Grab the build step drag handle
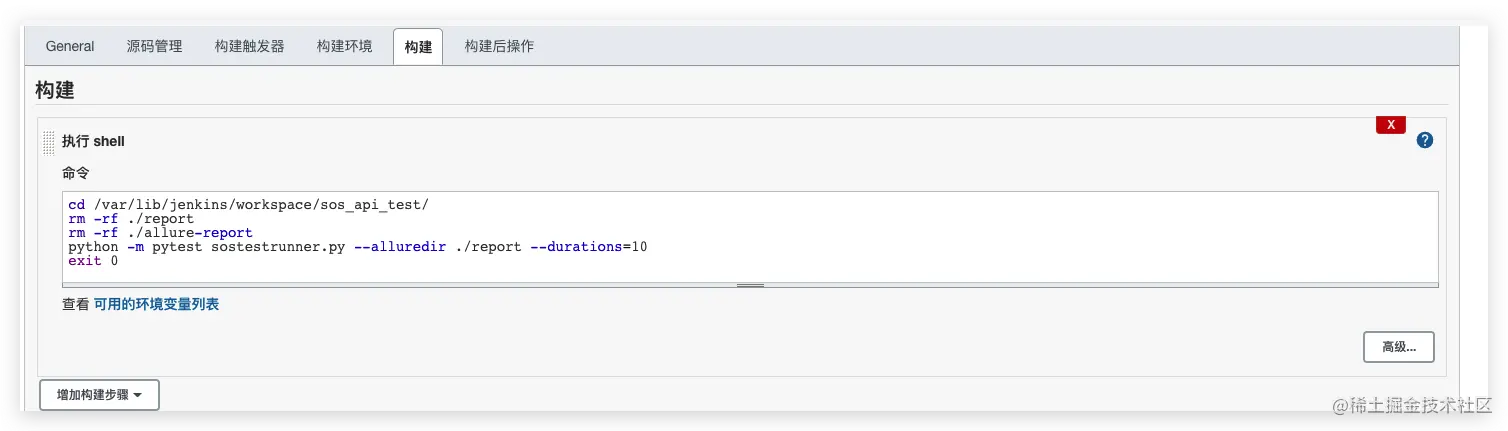Viewport: 1508px width, 431px height. pyautogui.click(x=49, y=143)
